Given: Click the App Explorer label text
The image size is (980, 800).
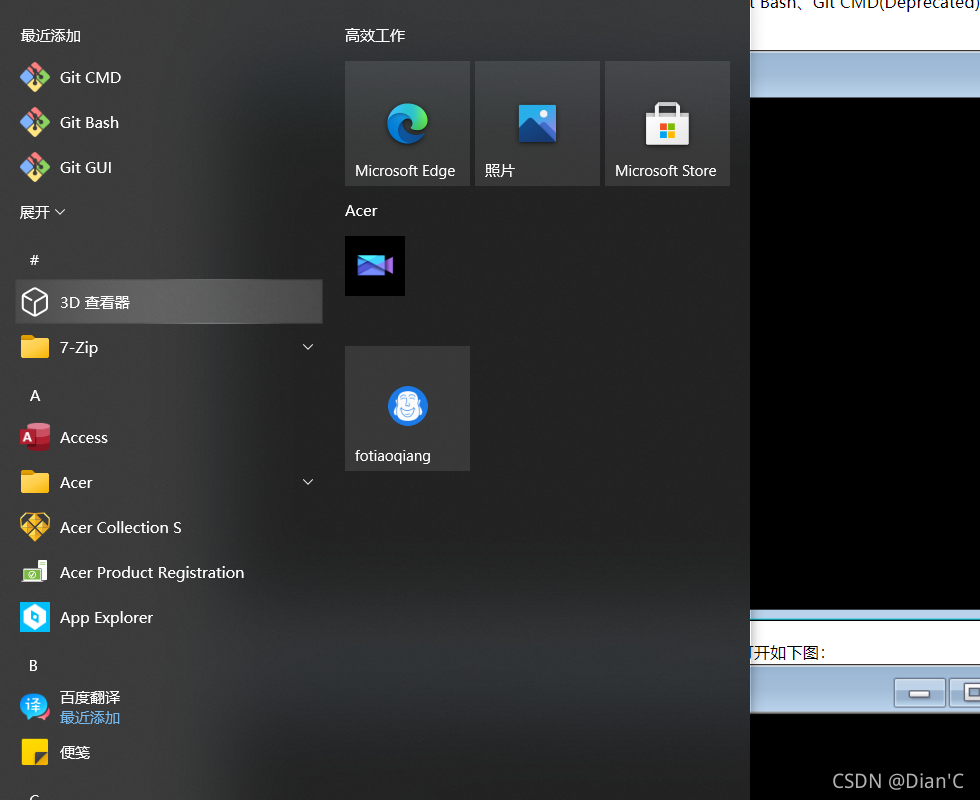Looking at the screenshot, I should [106, 618].
